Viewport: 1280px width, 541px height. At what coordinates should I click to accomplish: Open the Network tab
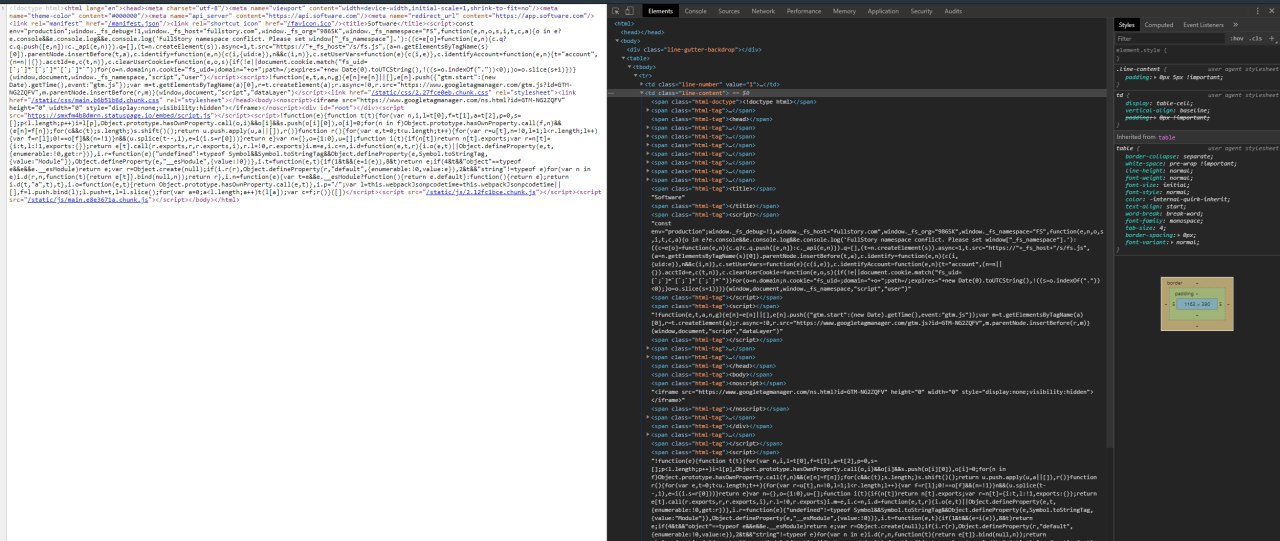763,10
